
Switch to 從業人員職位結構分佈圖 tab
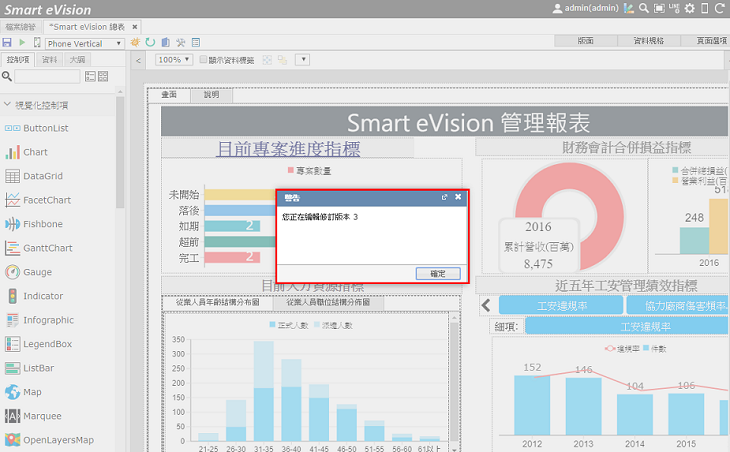(x=328, y=303)
